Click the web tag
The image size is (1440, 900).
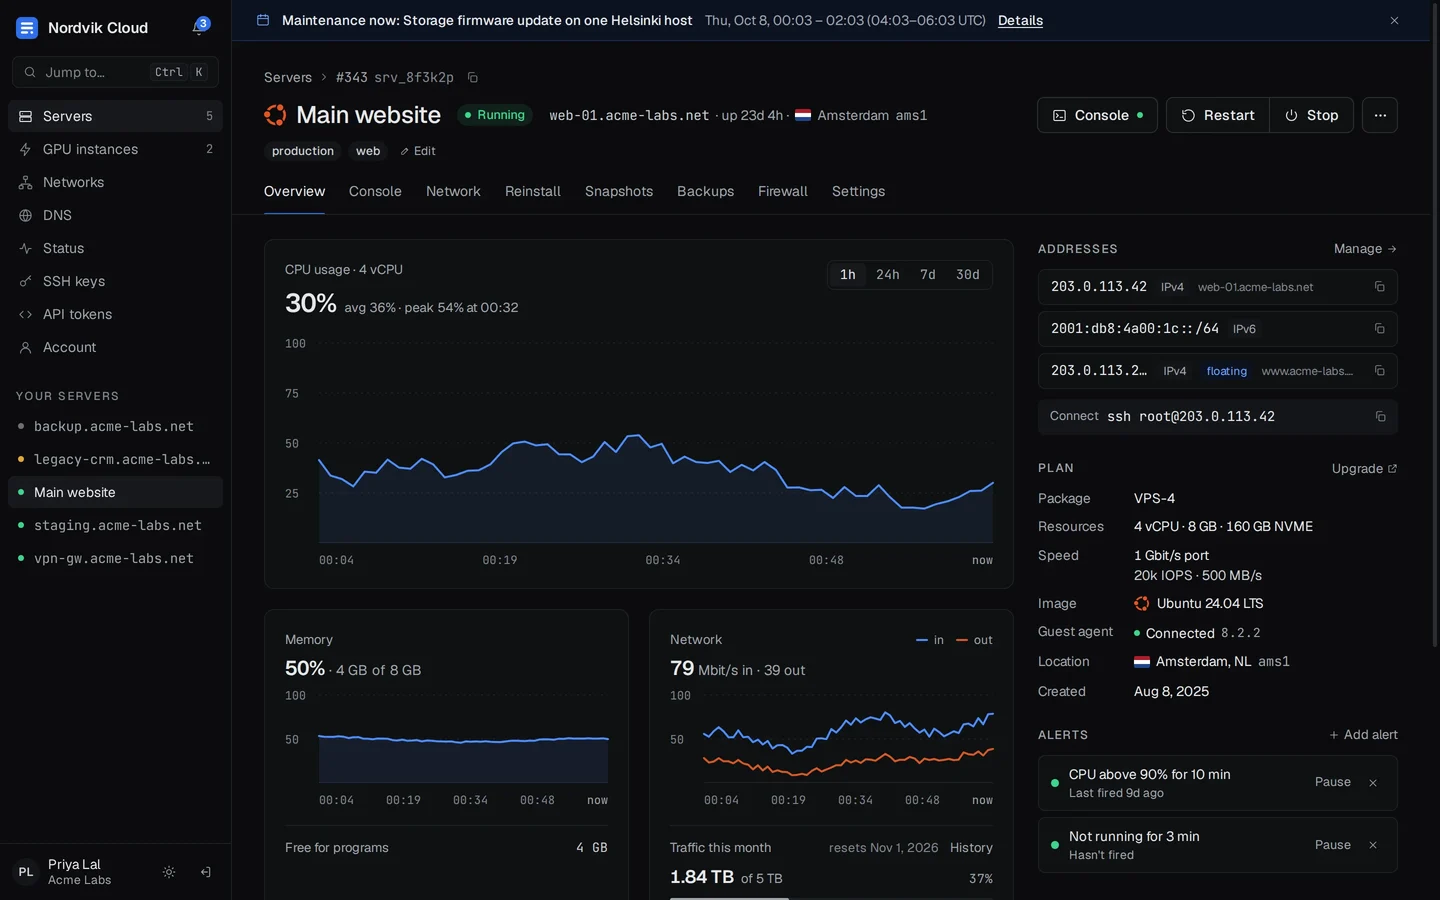coord(368,151)
